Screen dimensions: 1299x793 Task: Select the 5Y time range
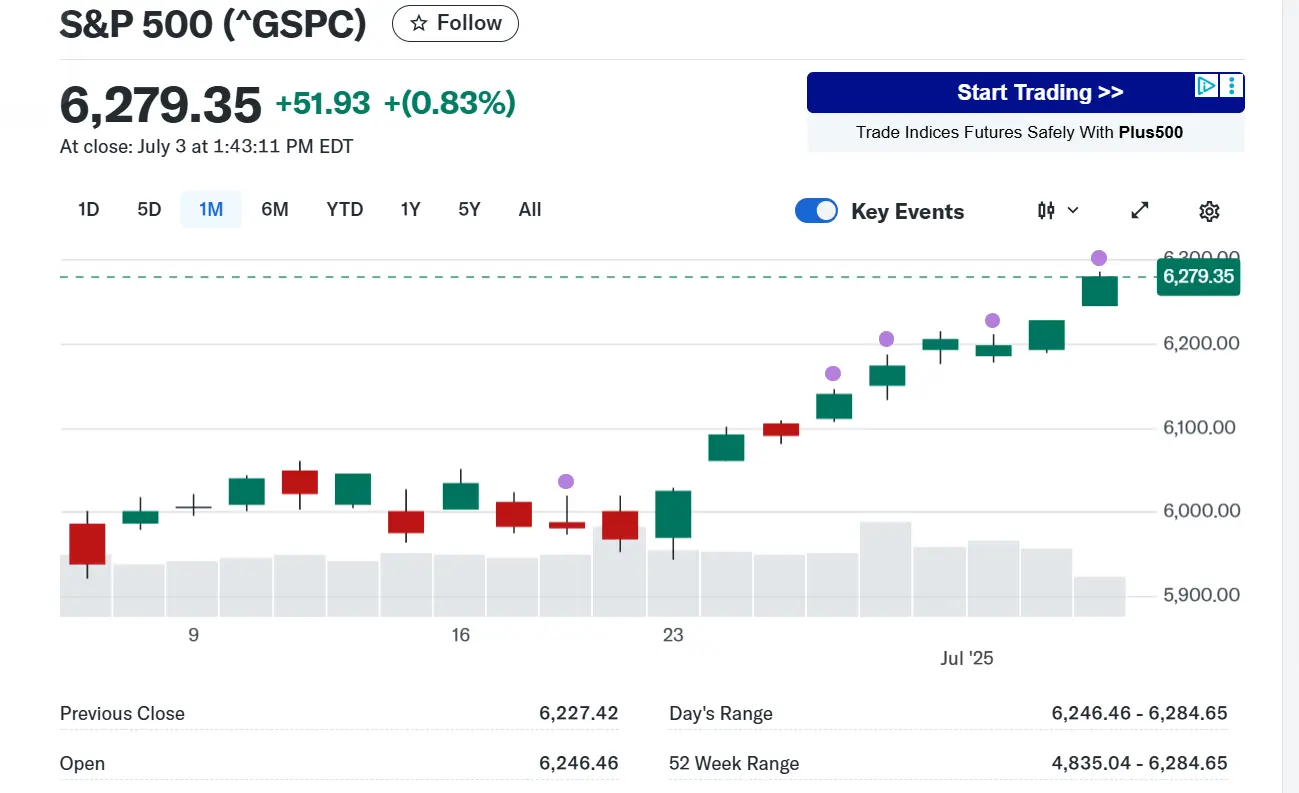pos(469,210)
